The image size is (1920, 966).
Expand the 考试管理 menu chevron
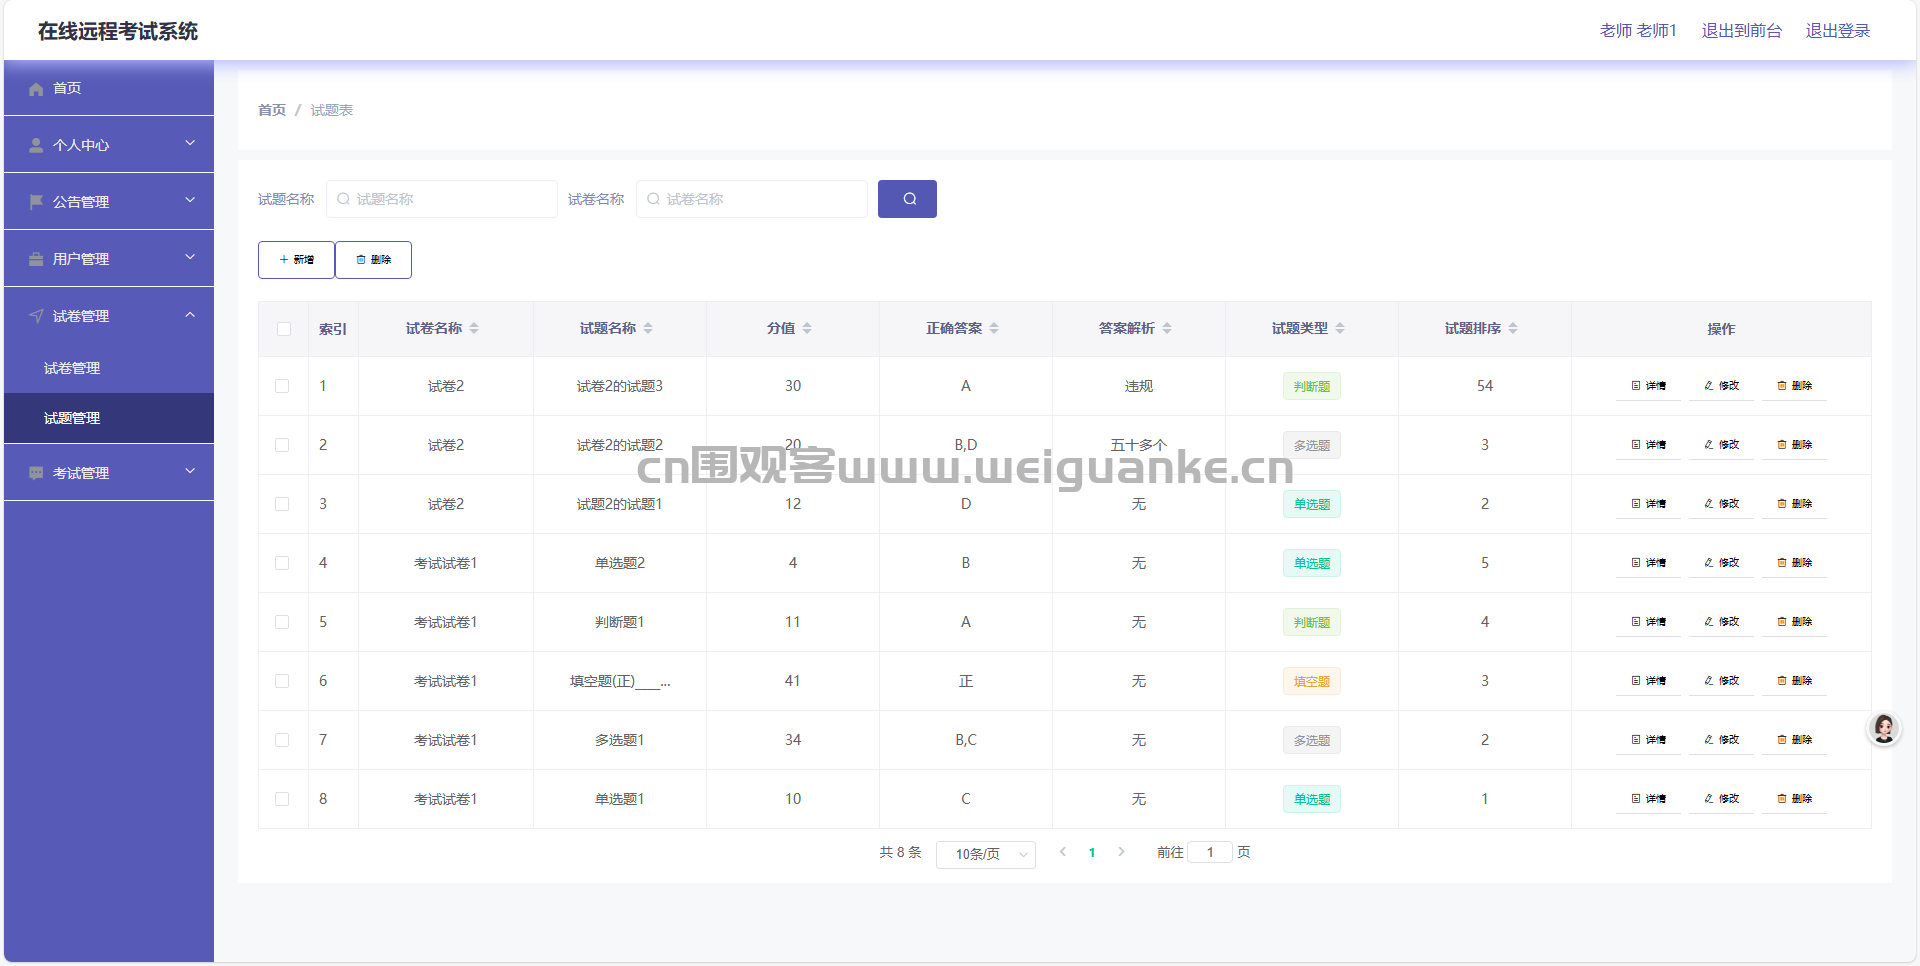tap(190, 471)
